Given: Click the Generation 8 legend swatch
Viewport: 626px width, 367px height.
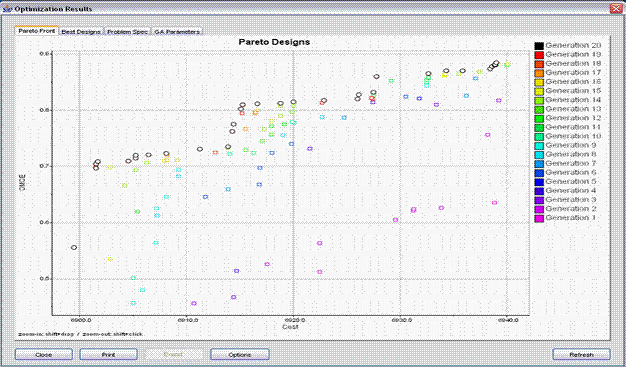Looking at the screenshot, I should point(539,155).
